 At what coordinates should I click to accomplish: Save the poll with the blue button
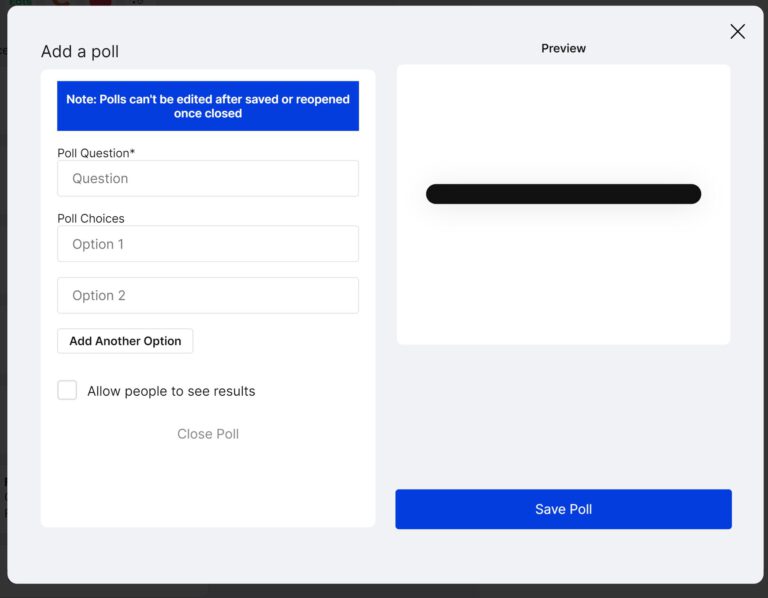point(563,509)
